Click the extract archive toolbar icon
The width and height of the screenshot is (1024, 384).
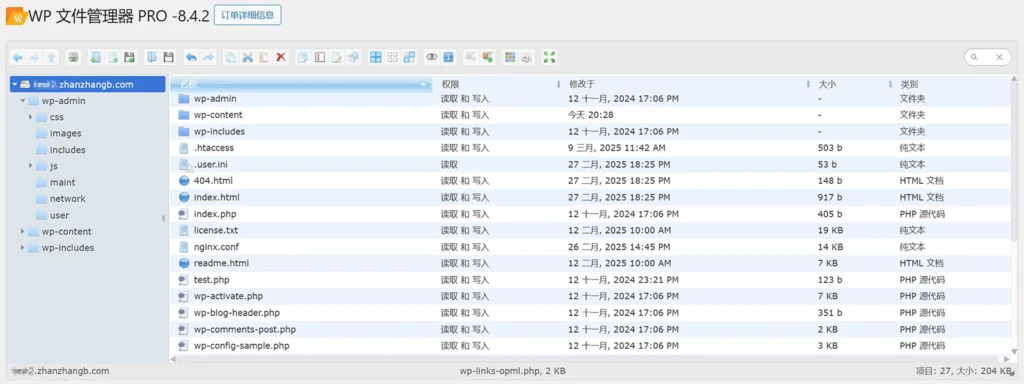point(470,57)
